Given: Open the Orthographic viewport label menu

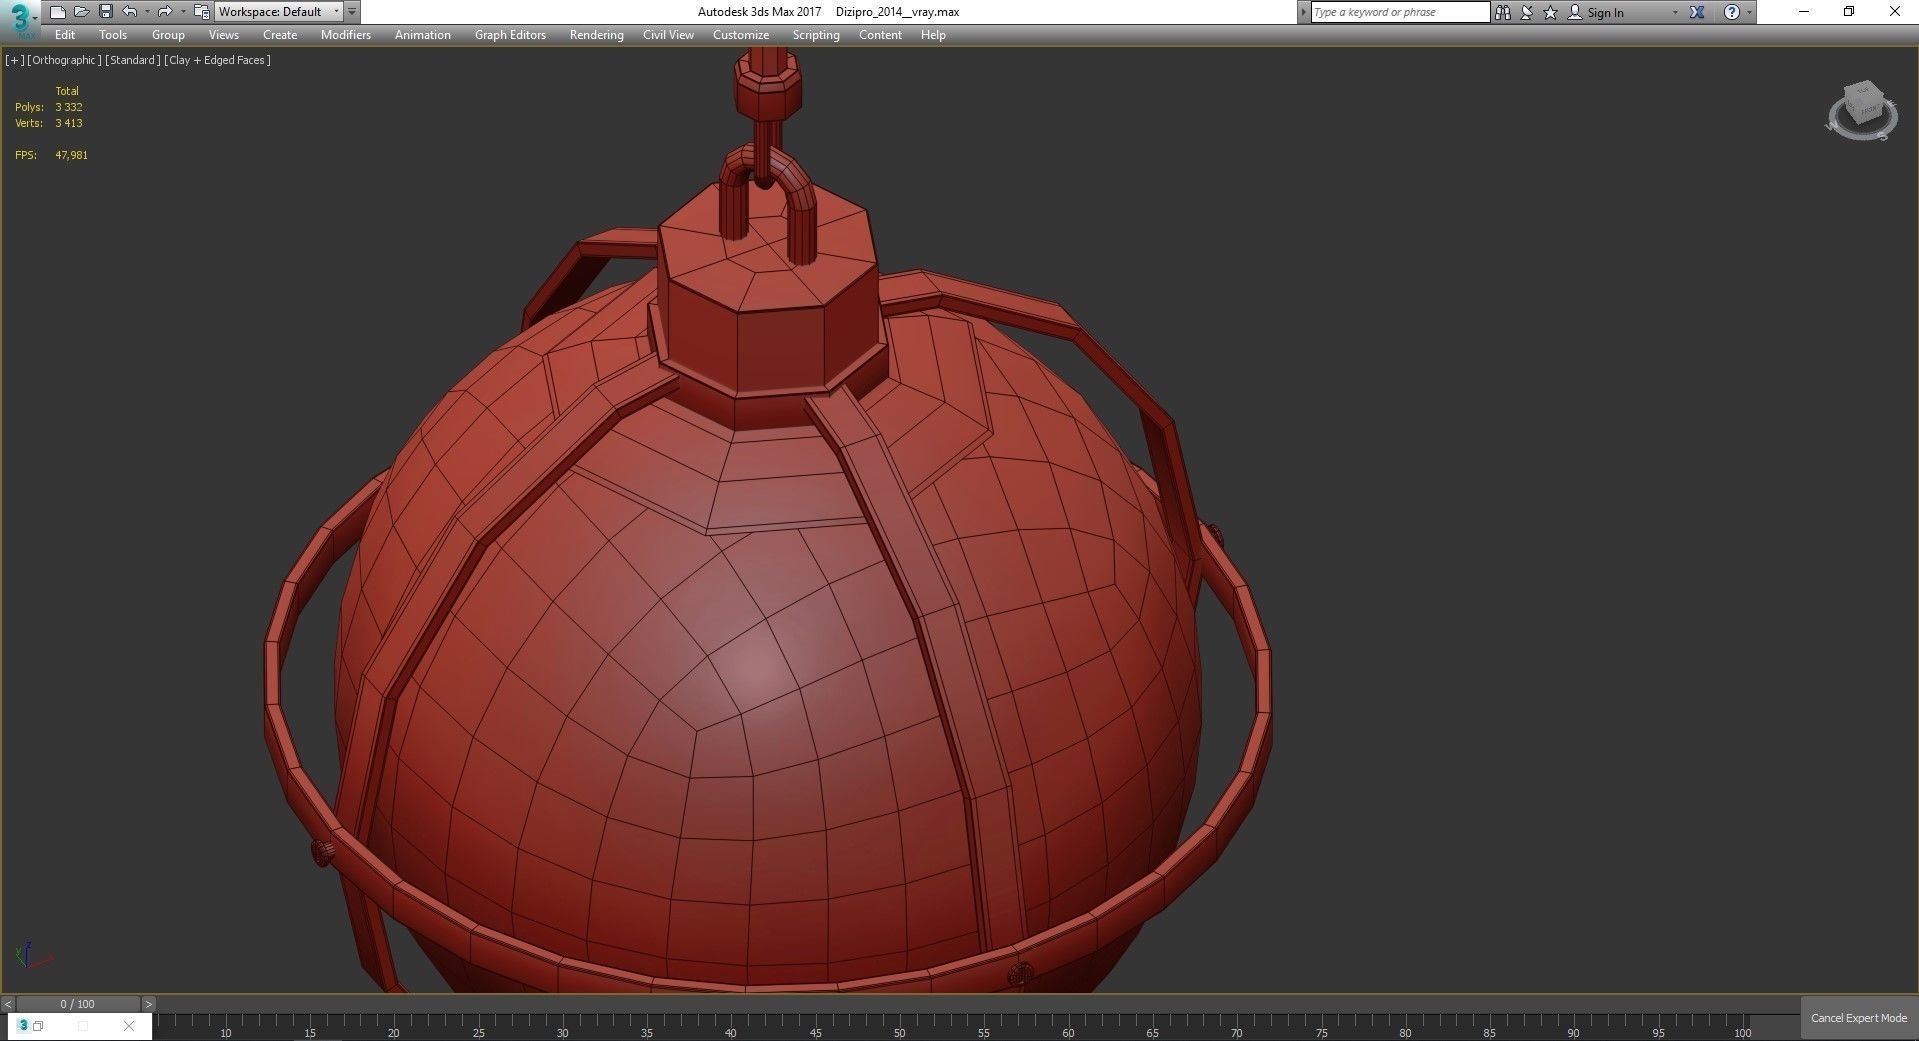Looking at the screenshot, I should (x=64, y=60).
